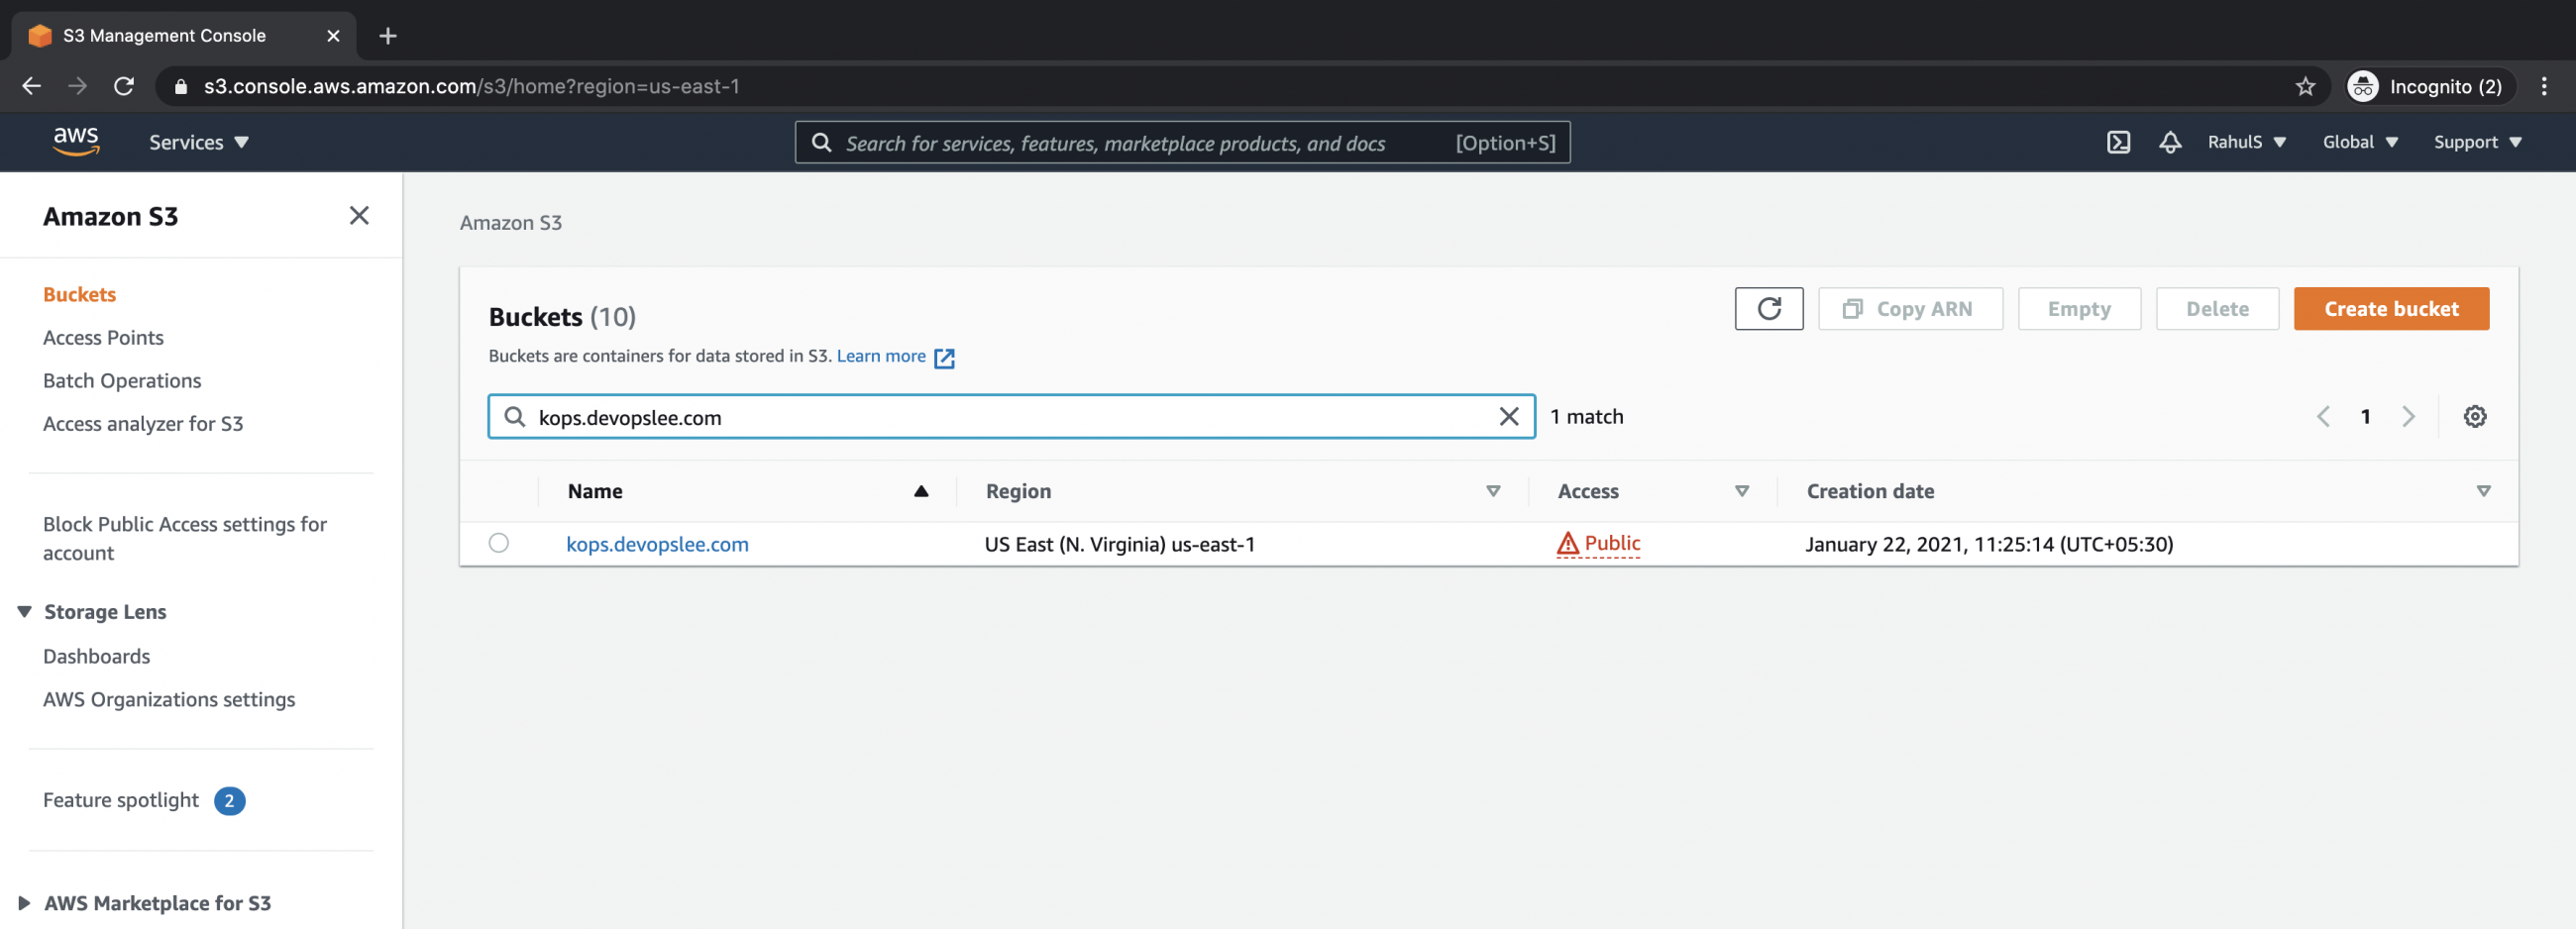
Task: Click the bucket search input field
Action: click(1010, 416)
